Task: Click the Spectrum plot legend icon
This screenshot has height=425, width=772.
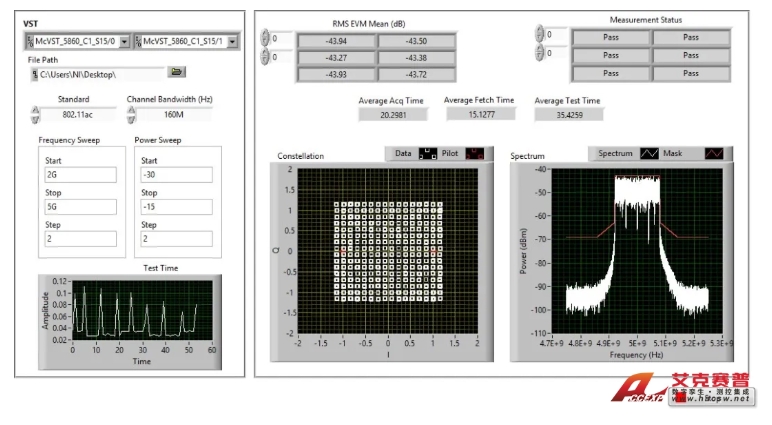Action: (649, 154)
